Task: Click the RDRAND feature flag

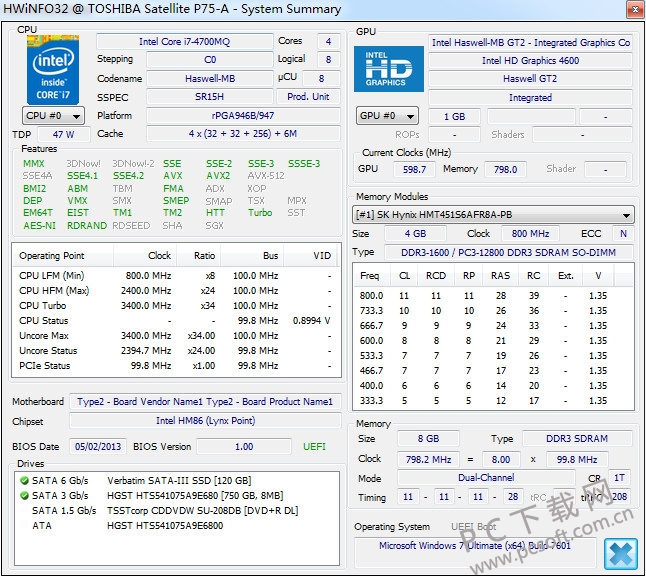Action: coord(87,226)
